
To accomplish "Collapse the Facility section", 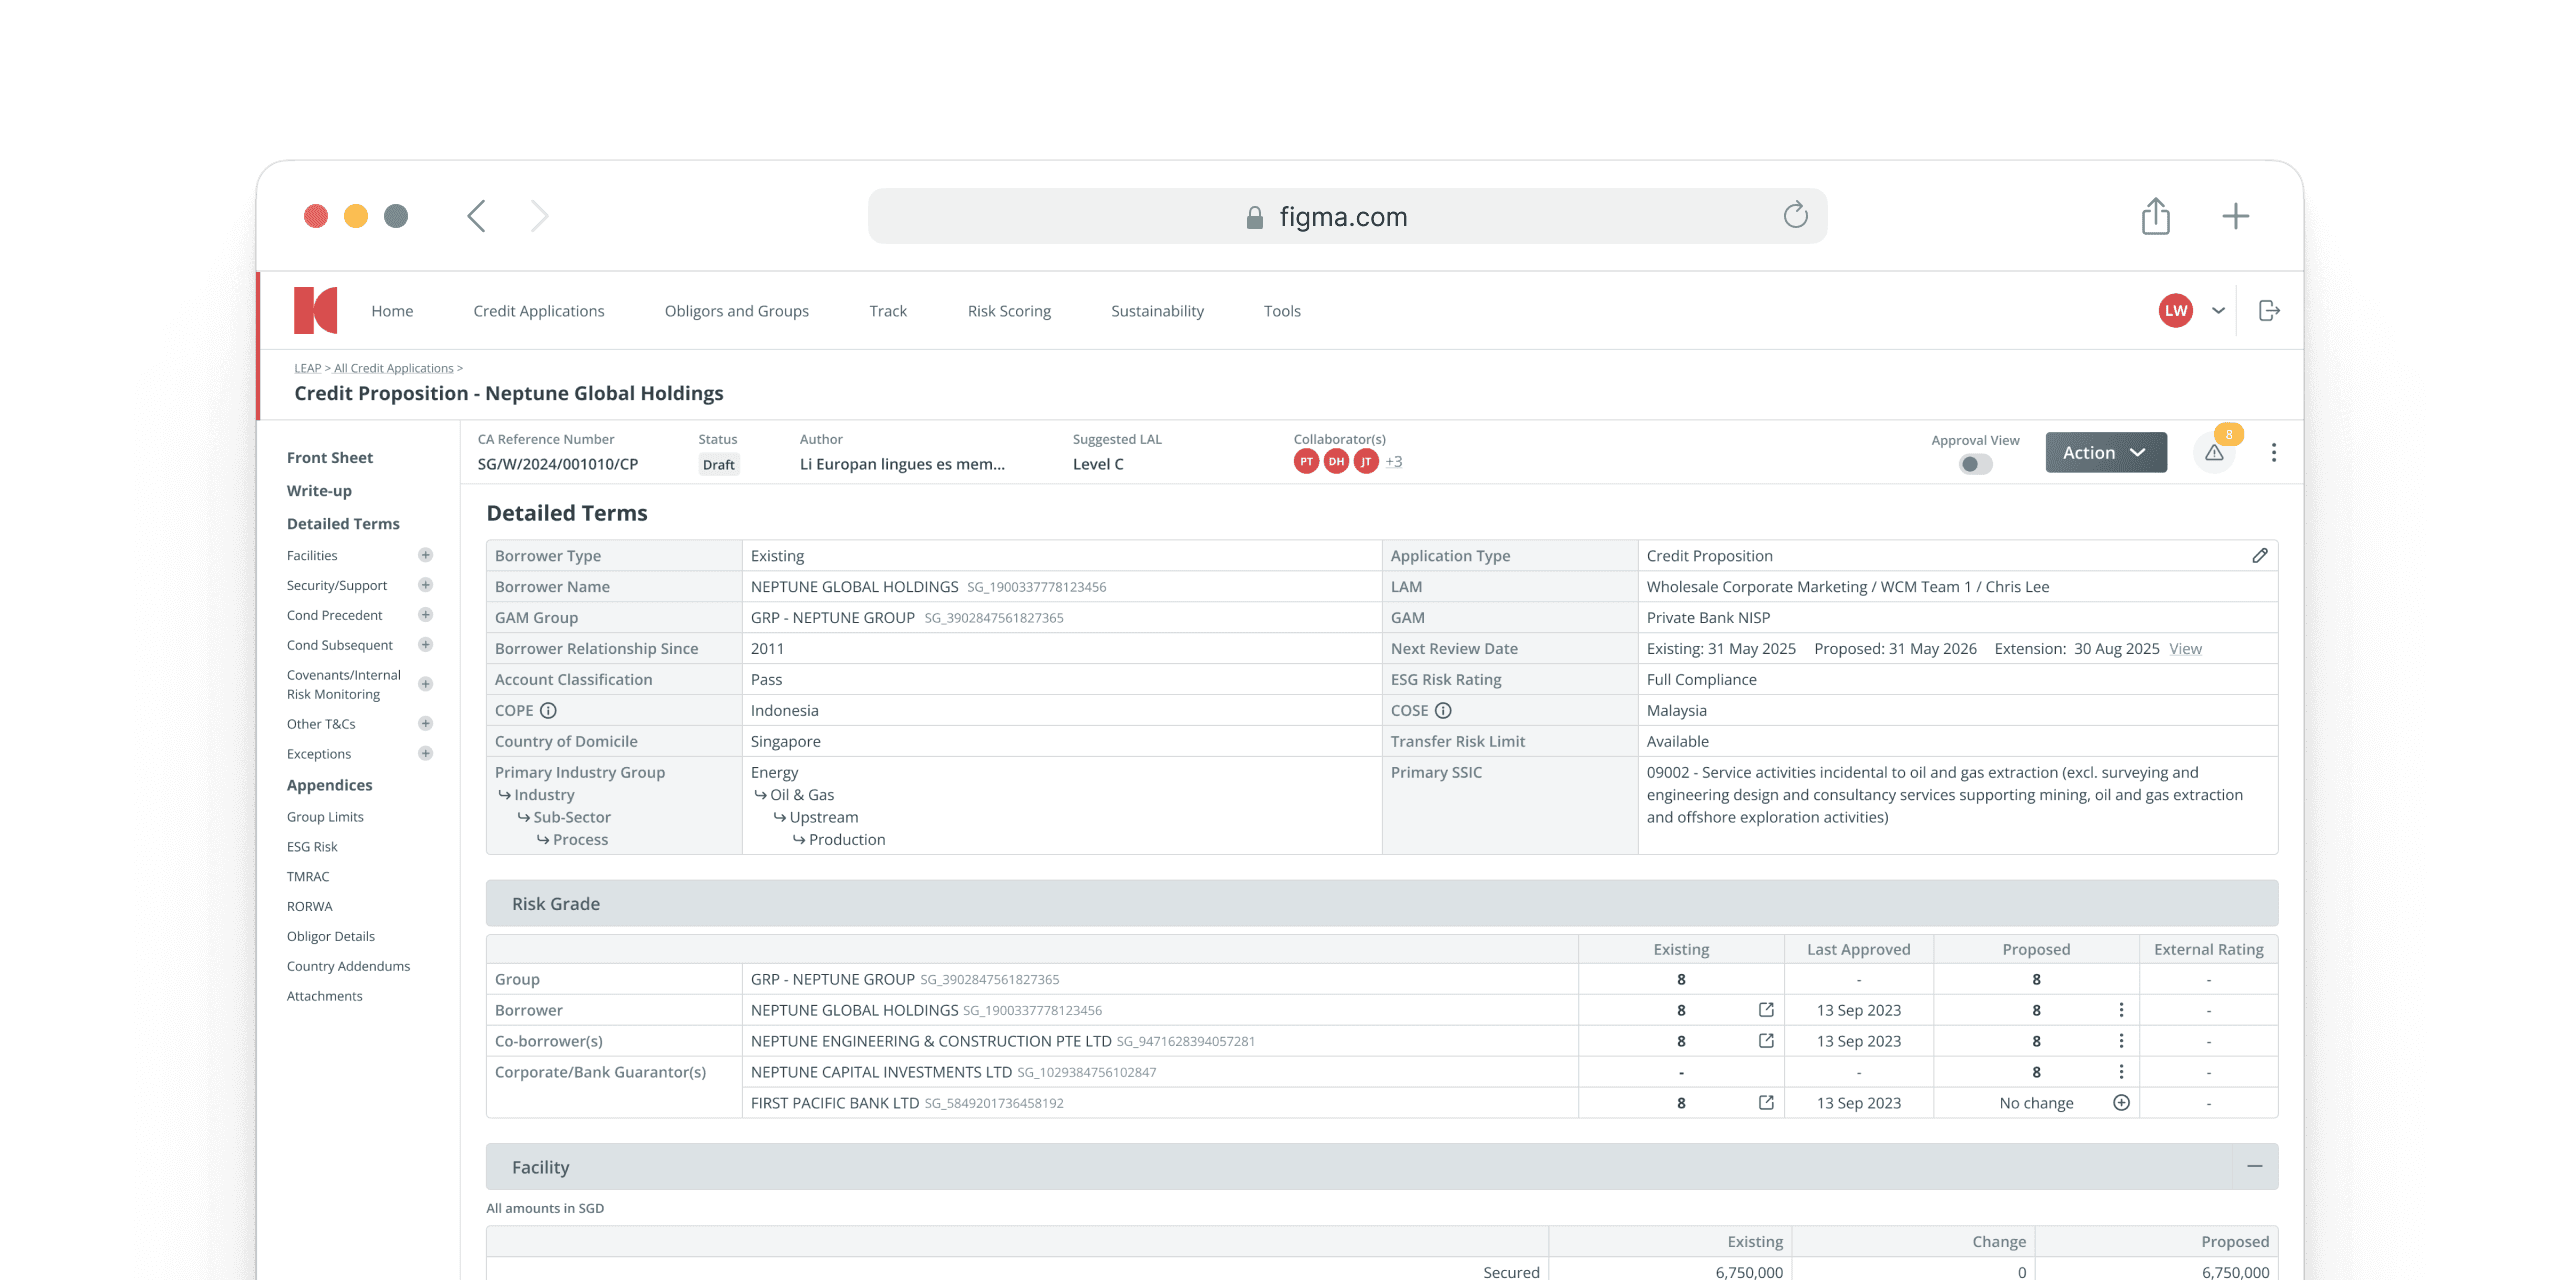I will click(x=2254, y=1167).
